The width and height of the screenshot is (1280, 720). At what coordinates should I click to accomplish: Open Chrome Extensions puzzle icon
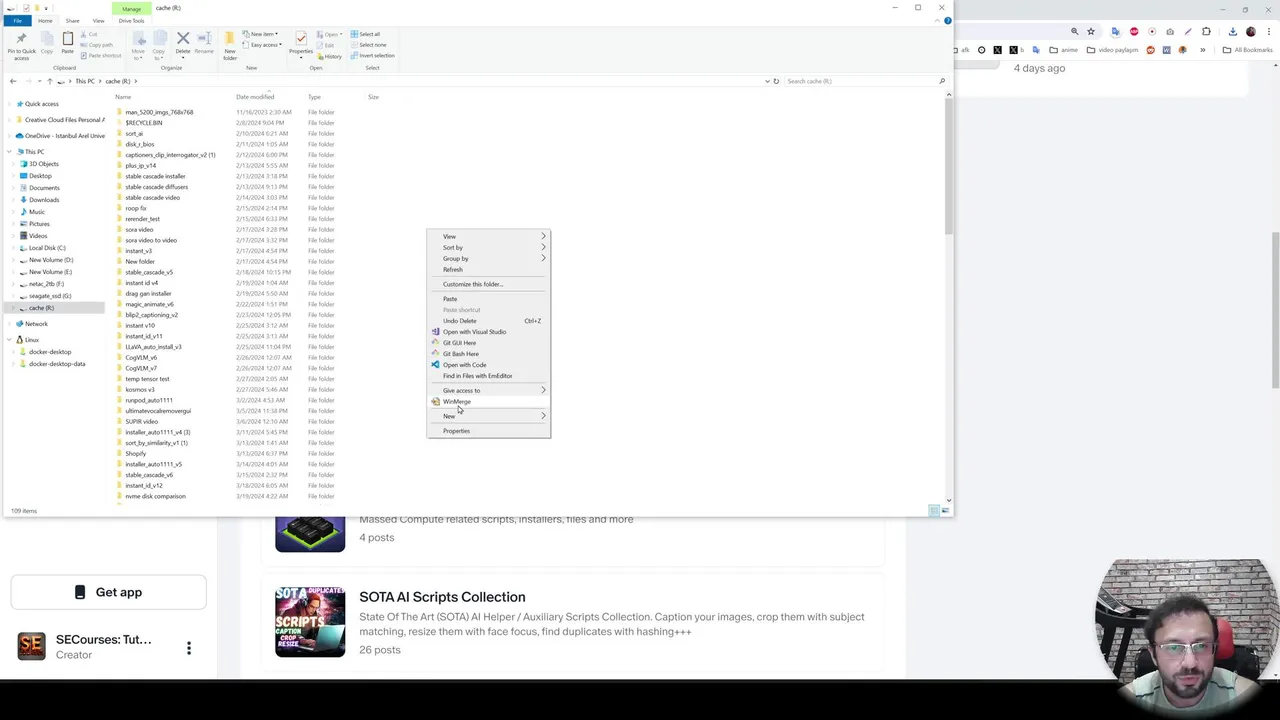pyautogui.click(x=1207, y=32)
